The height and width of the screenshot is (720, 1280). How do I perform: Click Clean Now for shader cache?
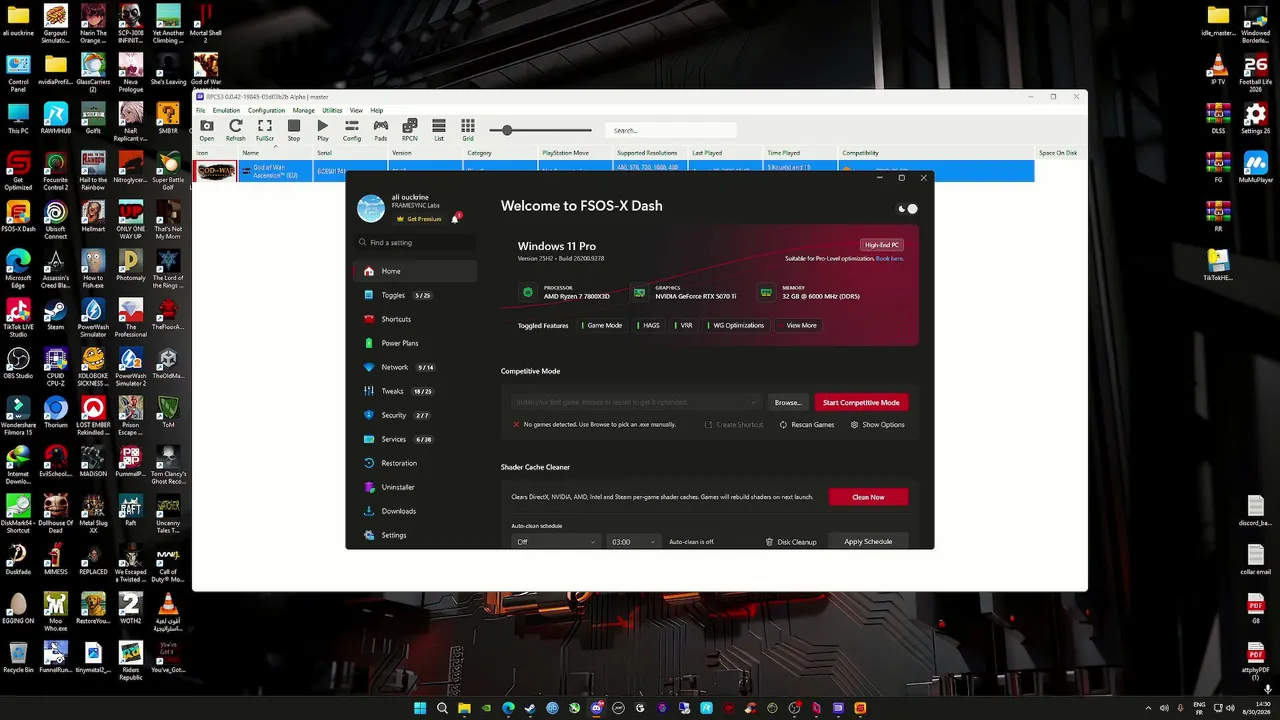tap(868, 497)
